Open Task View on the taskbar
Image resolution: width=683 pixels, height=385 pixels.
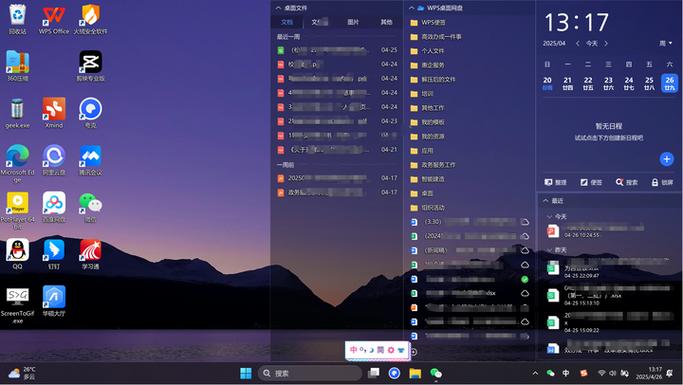click(x=374, y=373)
